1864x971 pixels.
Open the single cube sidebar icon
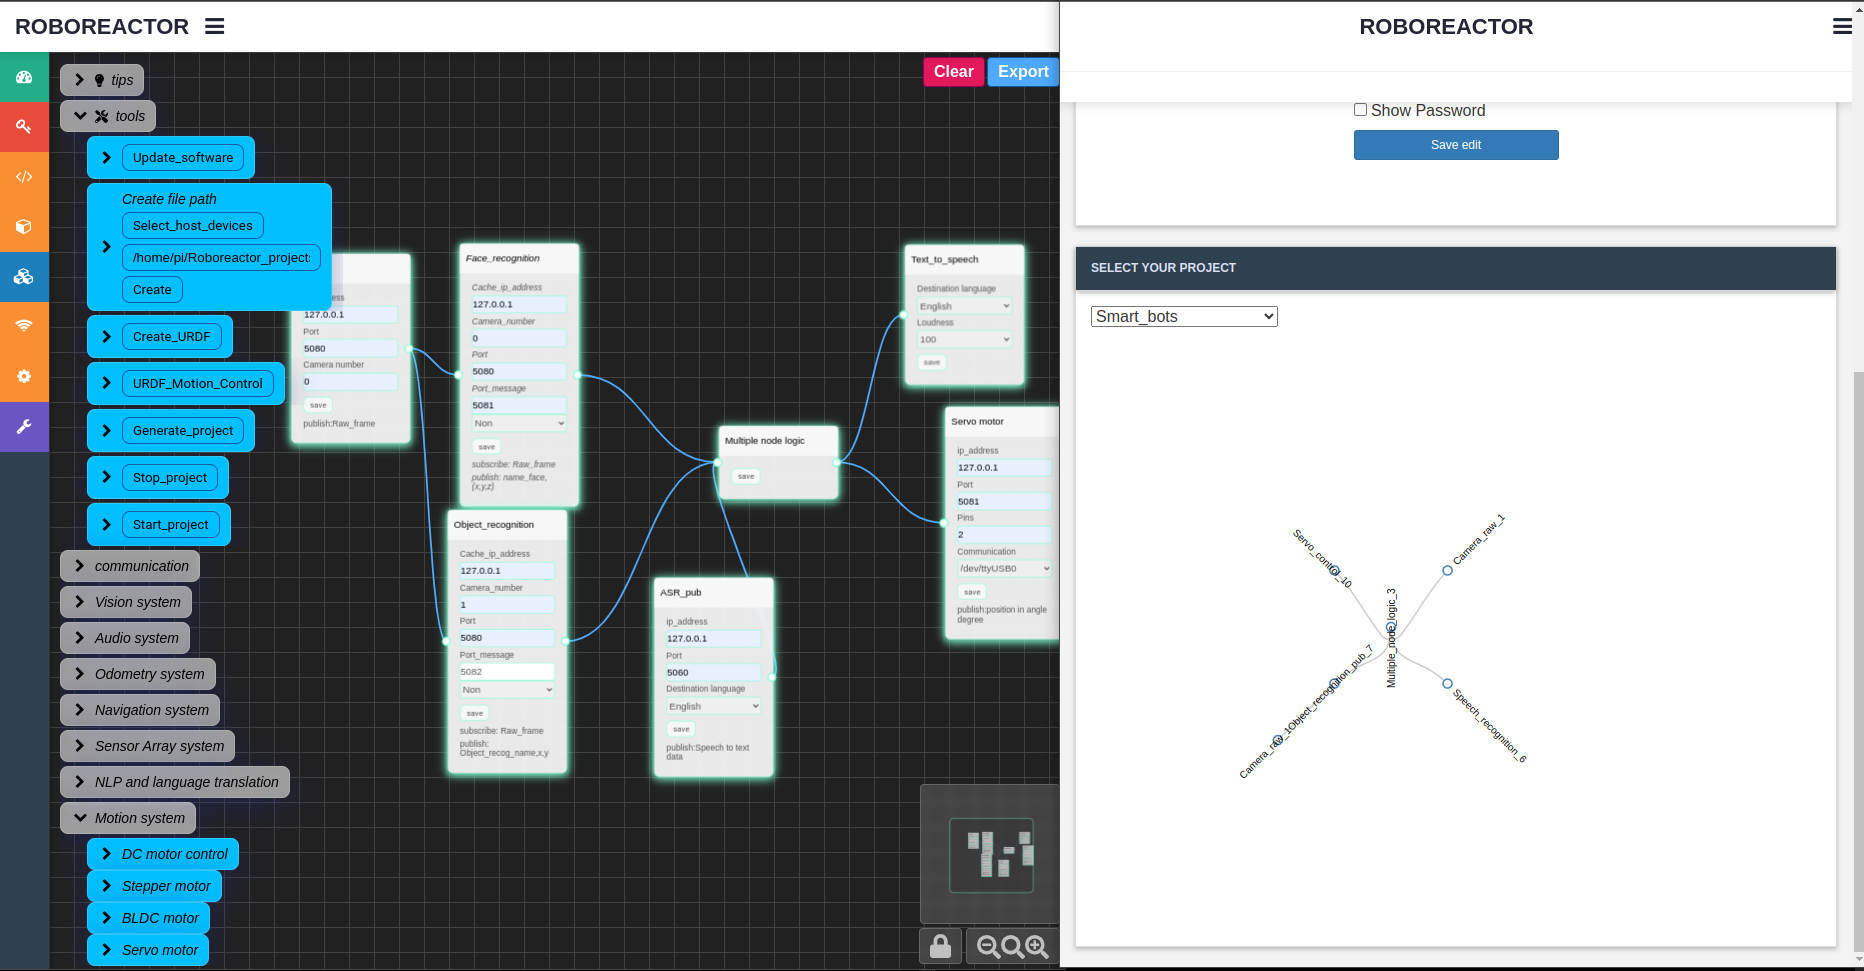coord(24,227)
